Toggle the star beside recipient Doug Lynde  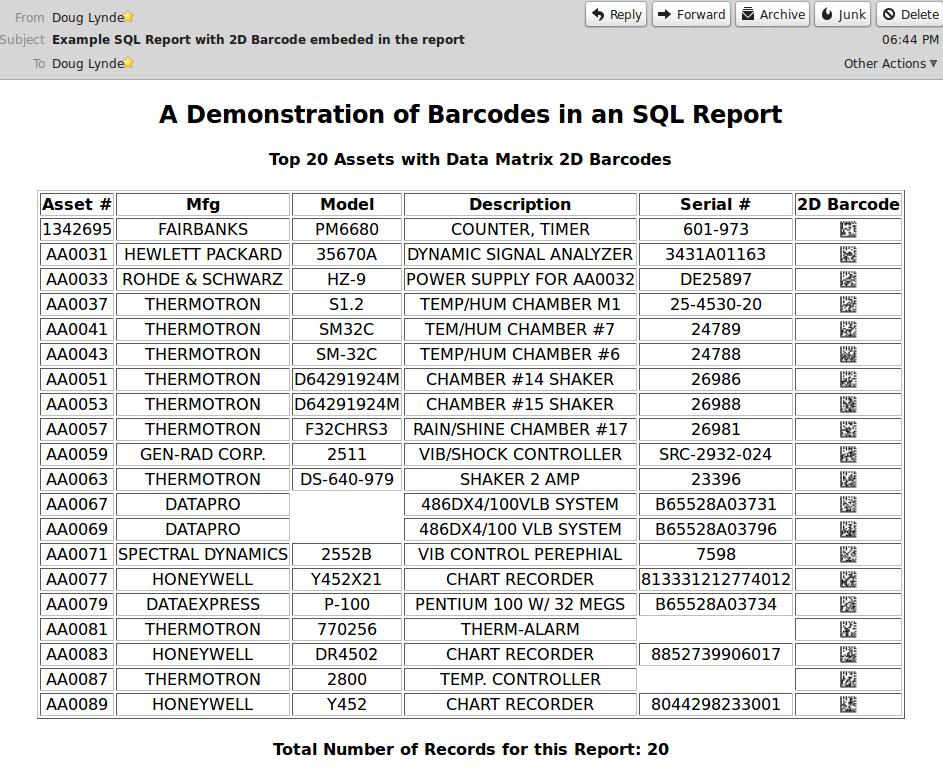coord(130,63)
